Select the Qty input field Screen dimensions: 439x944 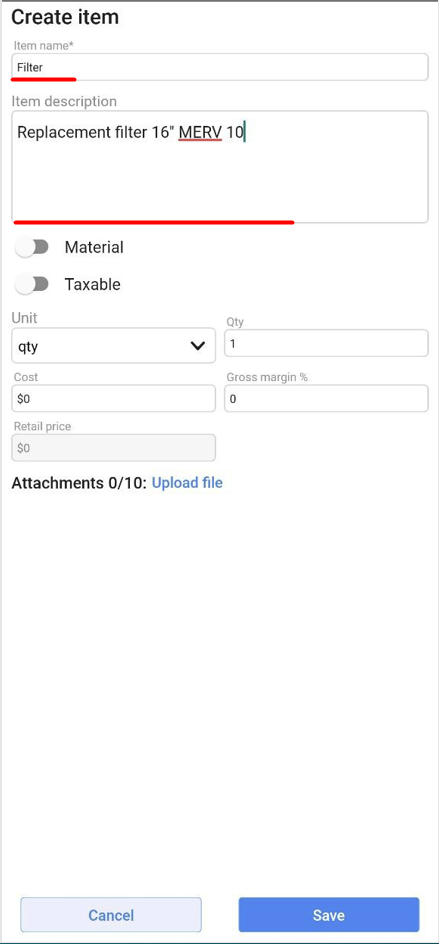point(326,343)
